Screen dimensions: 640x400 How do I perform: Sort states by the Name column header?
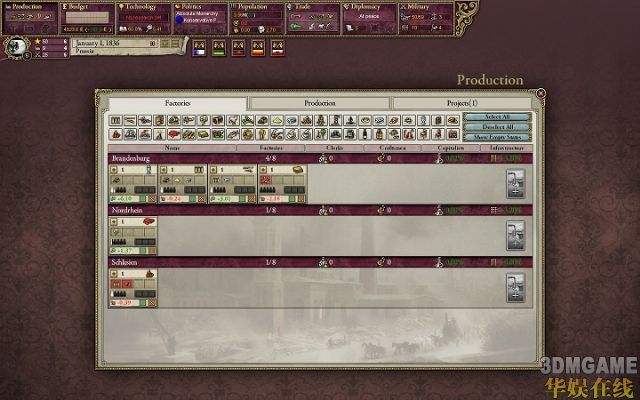point(172,148)
